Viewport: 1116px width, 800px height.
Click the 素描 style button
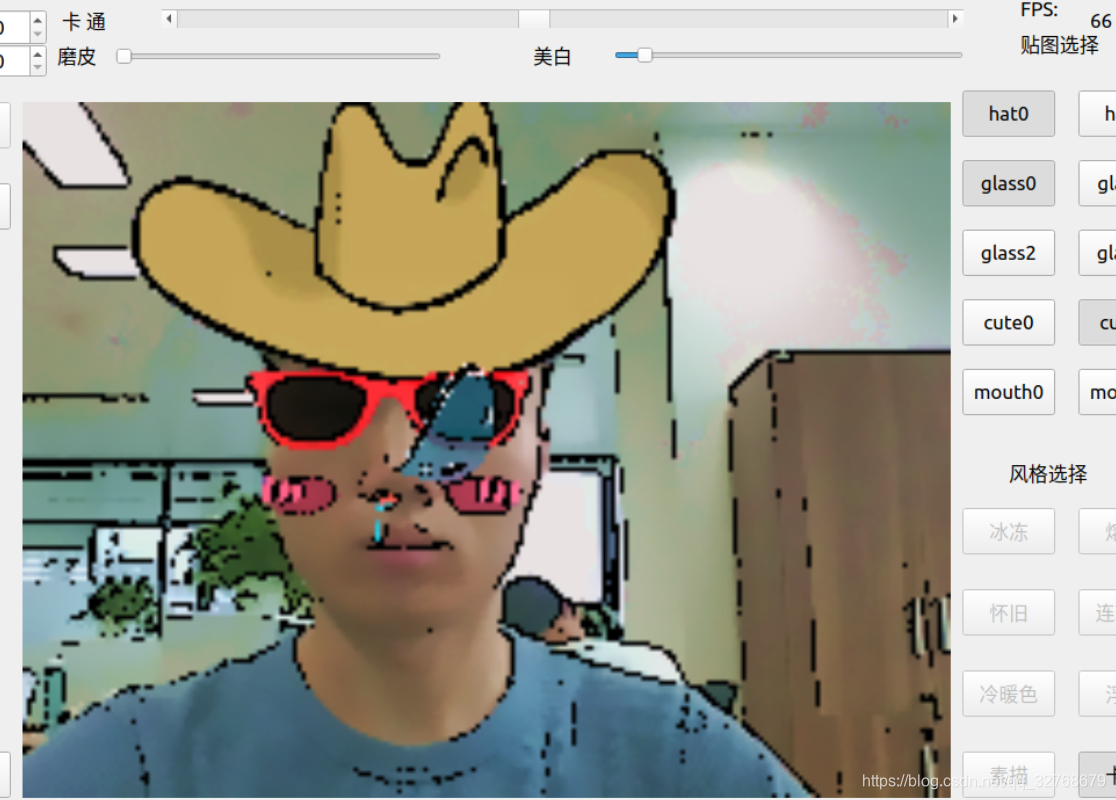1008,774
